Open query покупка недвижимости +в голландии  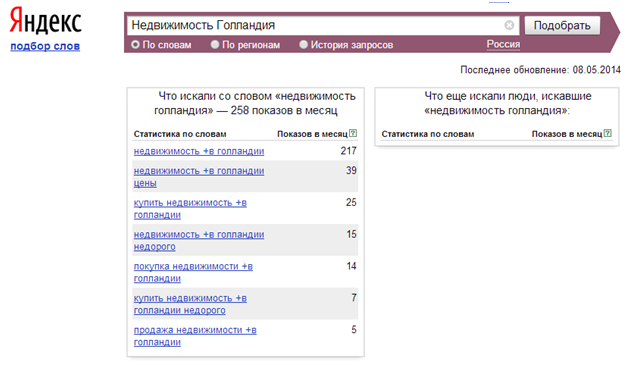(193, 272)
